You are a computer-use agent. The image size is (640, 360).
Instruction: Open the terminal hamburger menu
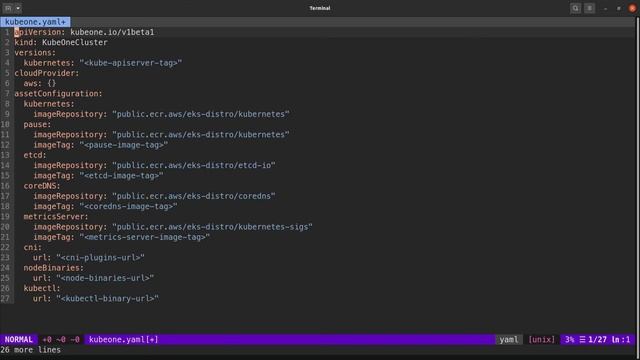click(589, 8)
